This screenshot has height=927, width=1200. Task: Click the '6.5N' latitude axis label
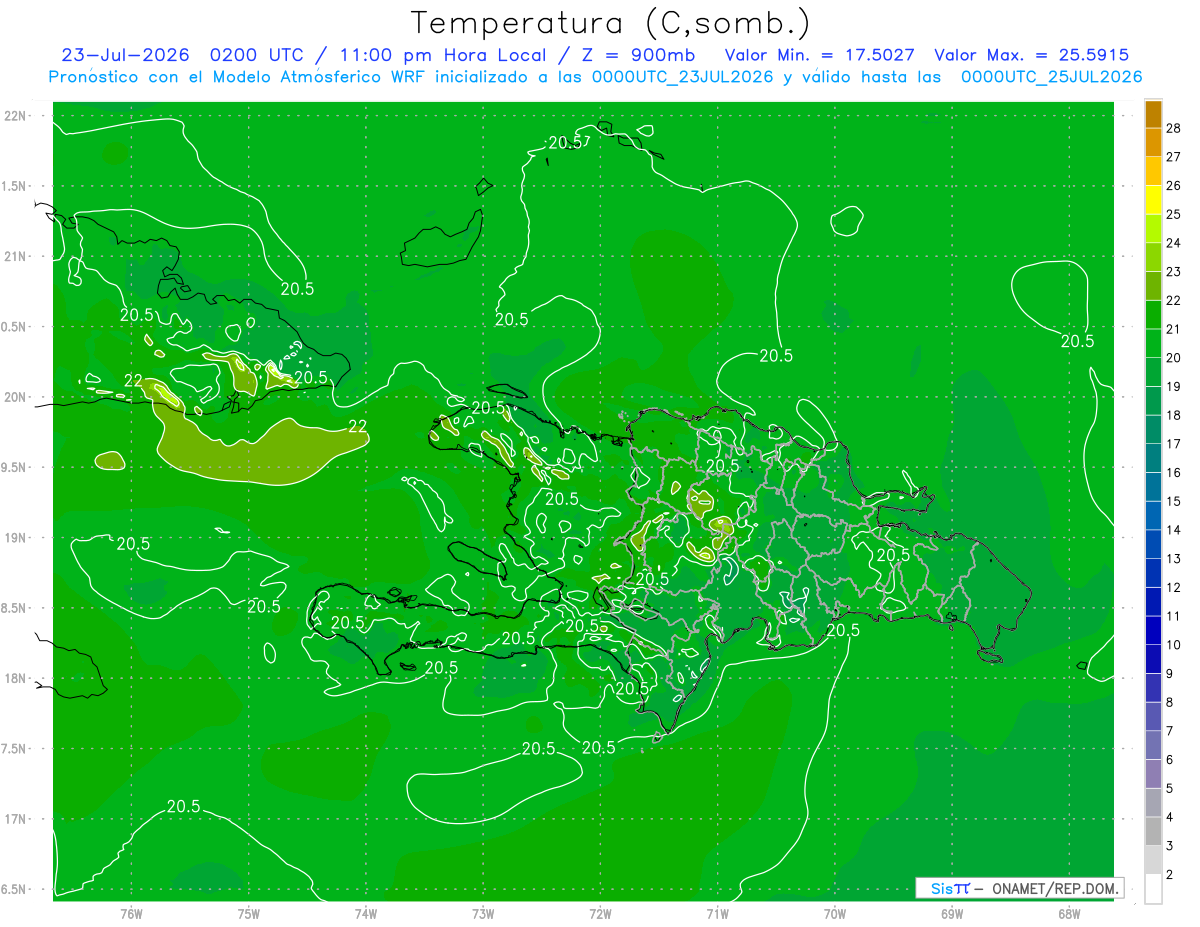click(14, 889)
